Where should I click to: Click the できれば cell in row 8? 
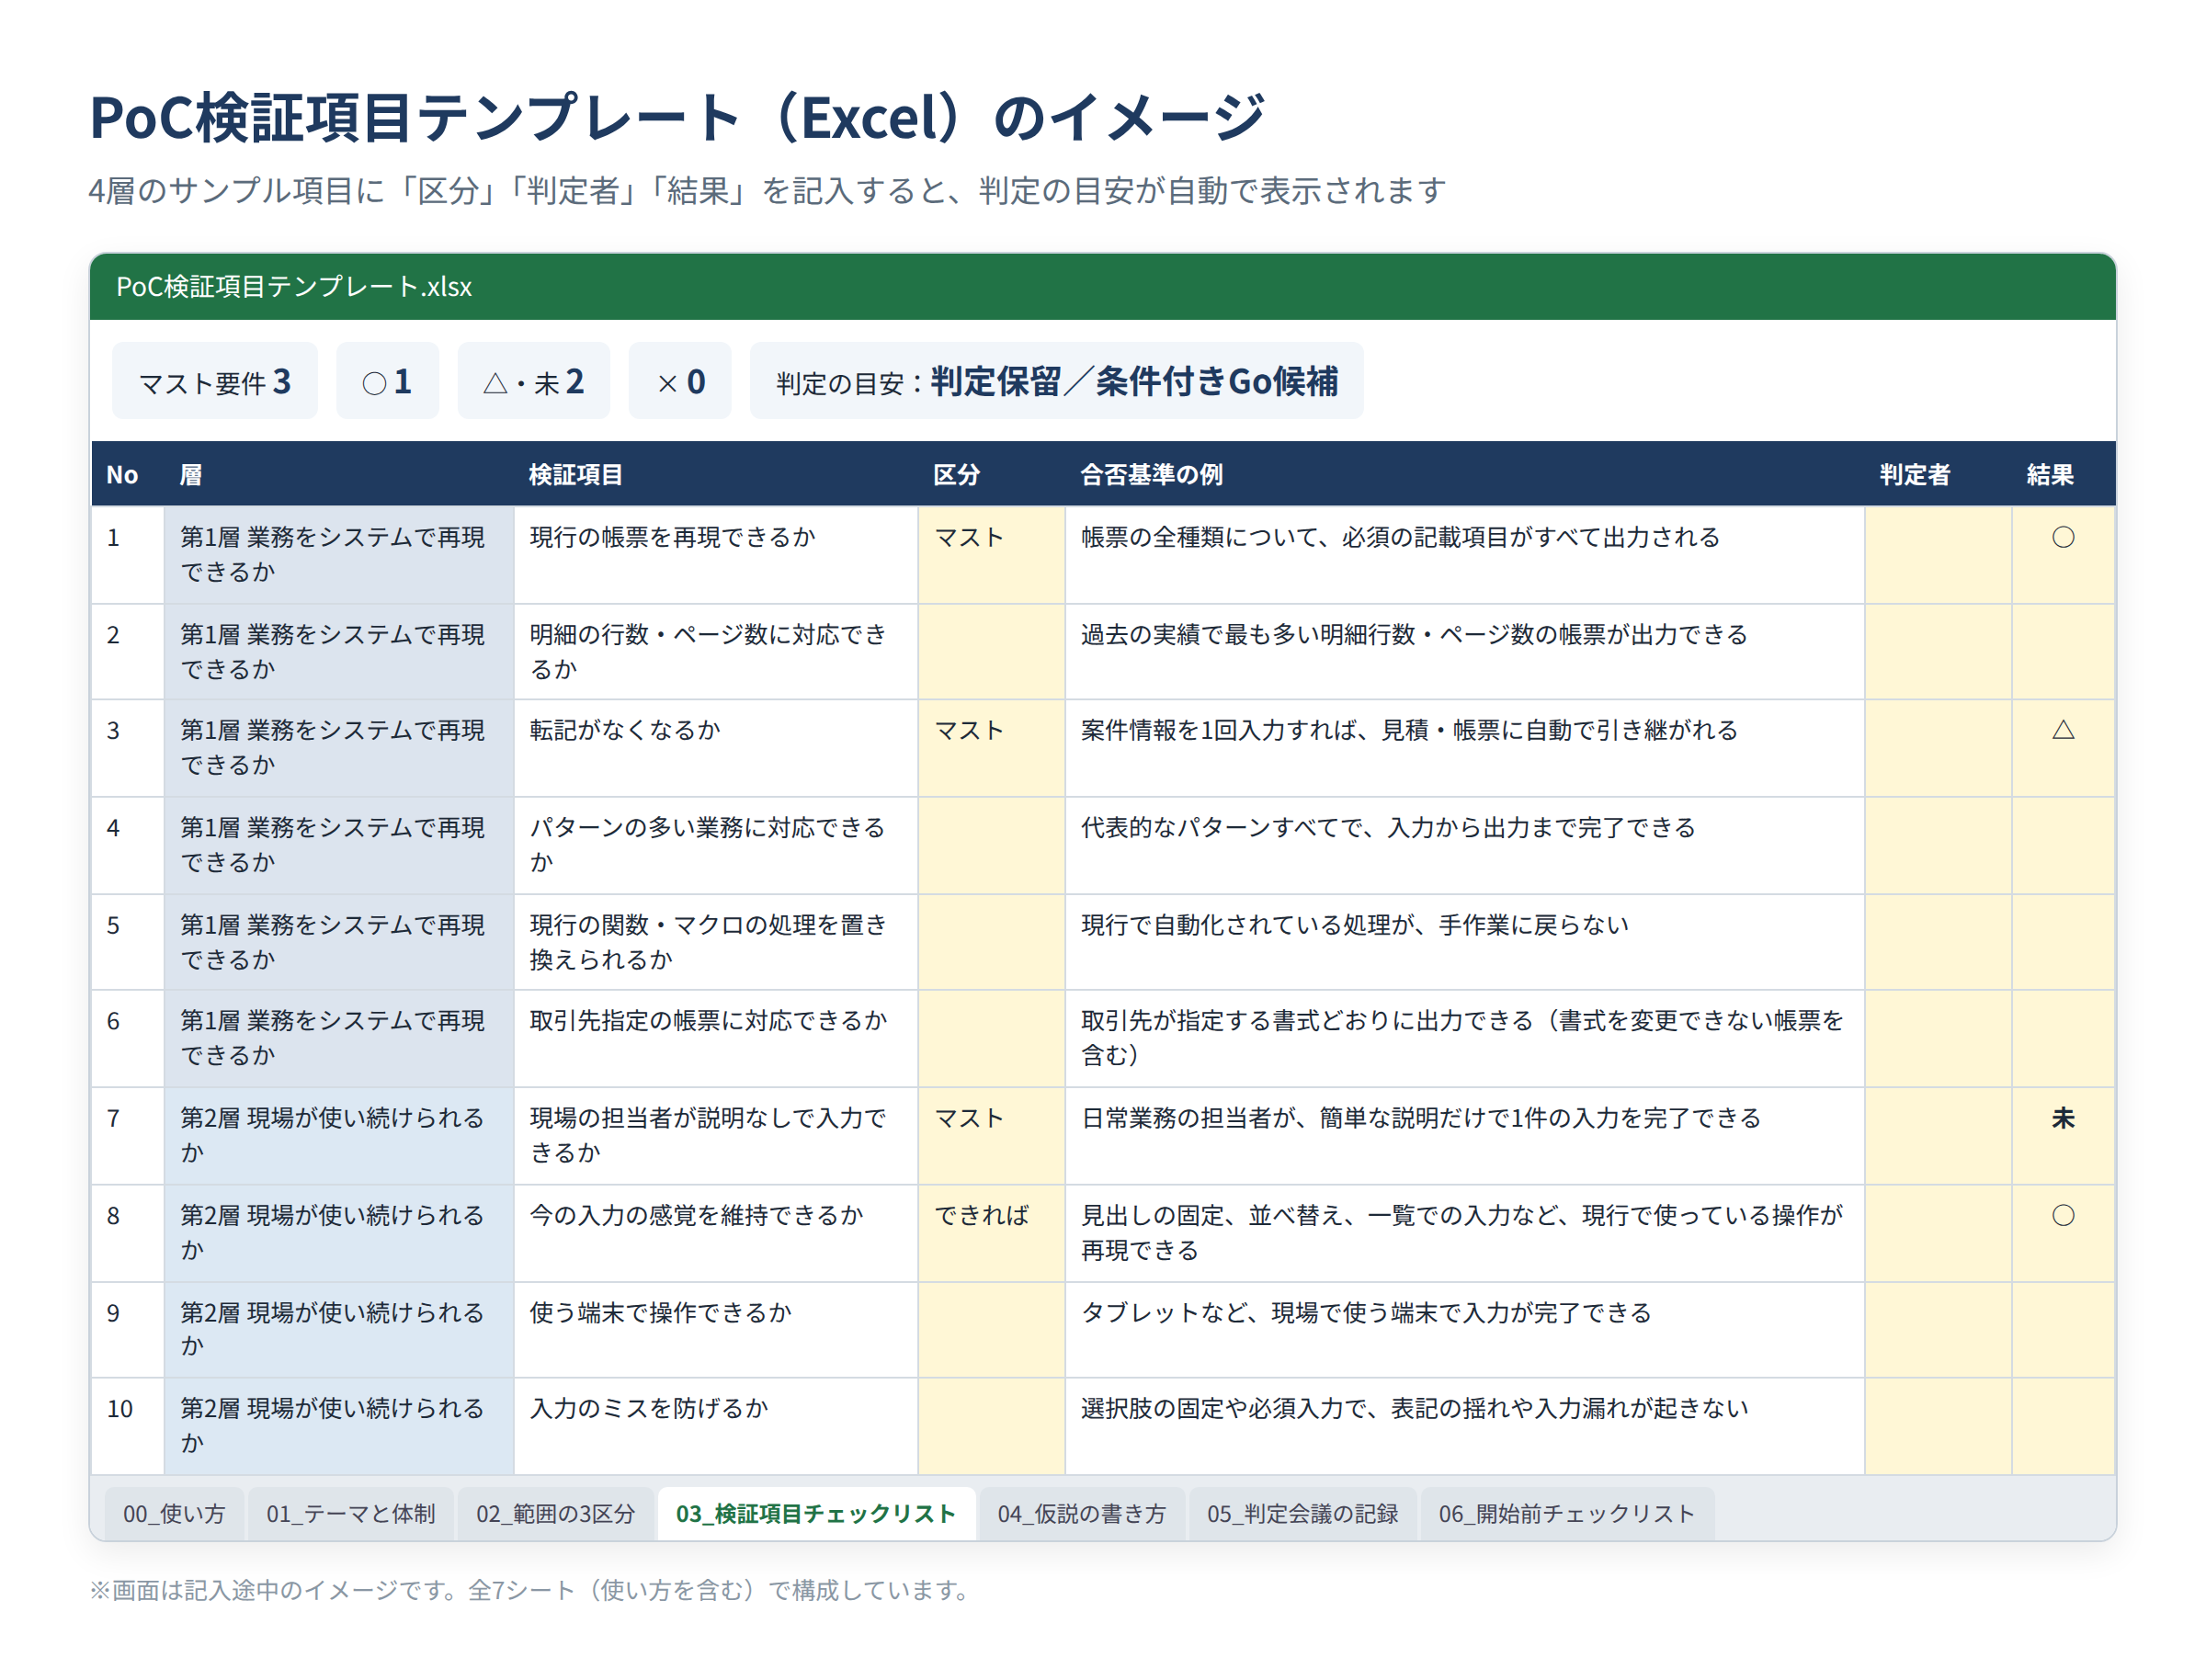click(991, 1232)
